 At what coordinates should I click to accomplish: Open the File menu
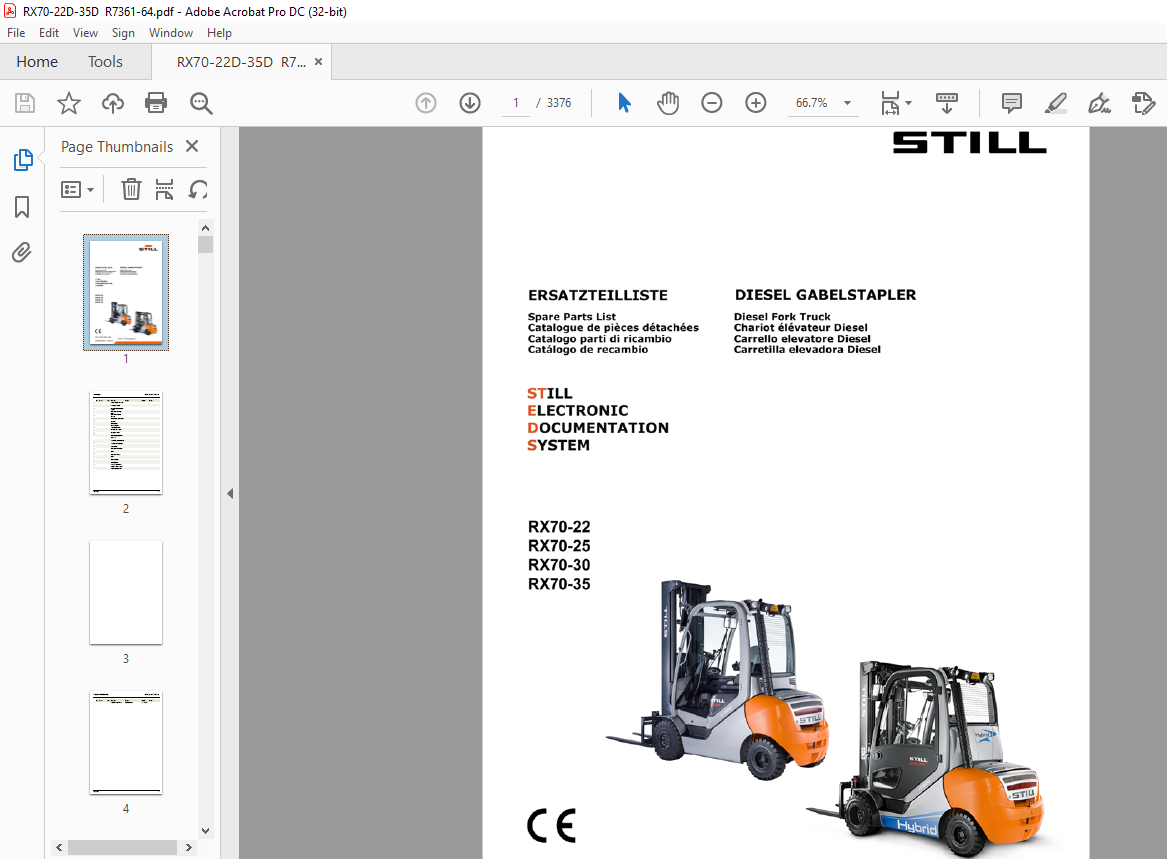pyautogui.click(x=16, y=33)
